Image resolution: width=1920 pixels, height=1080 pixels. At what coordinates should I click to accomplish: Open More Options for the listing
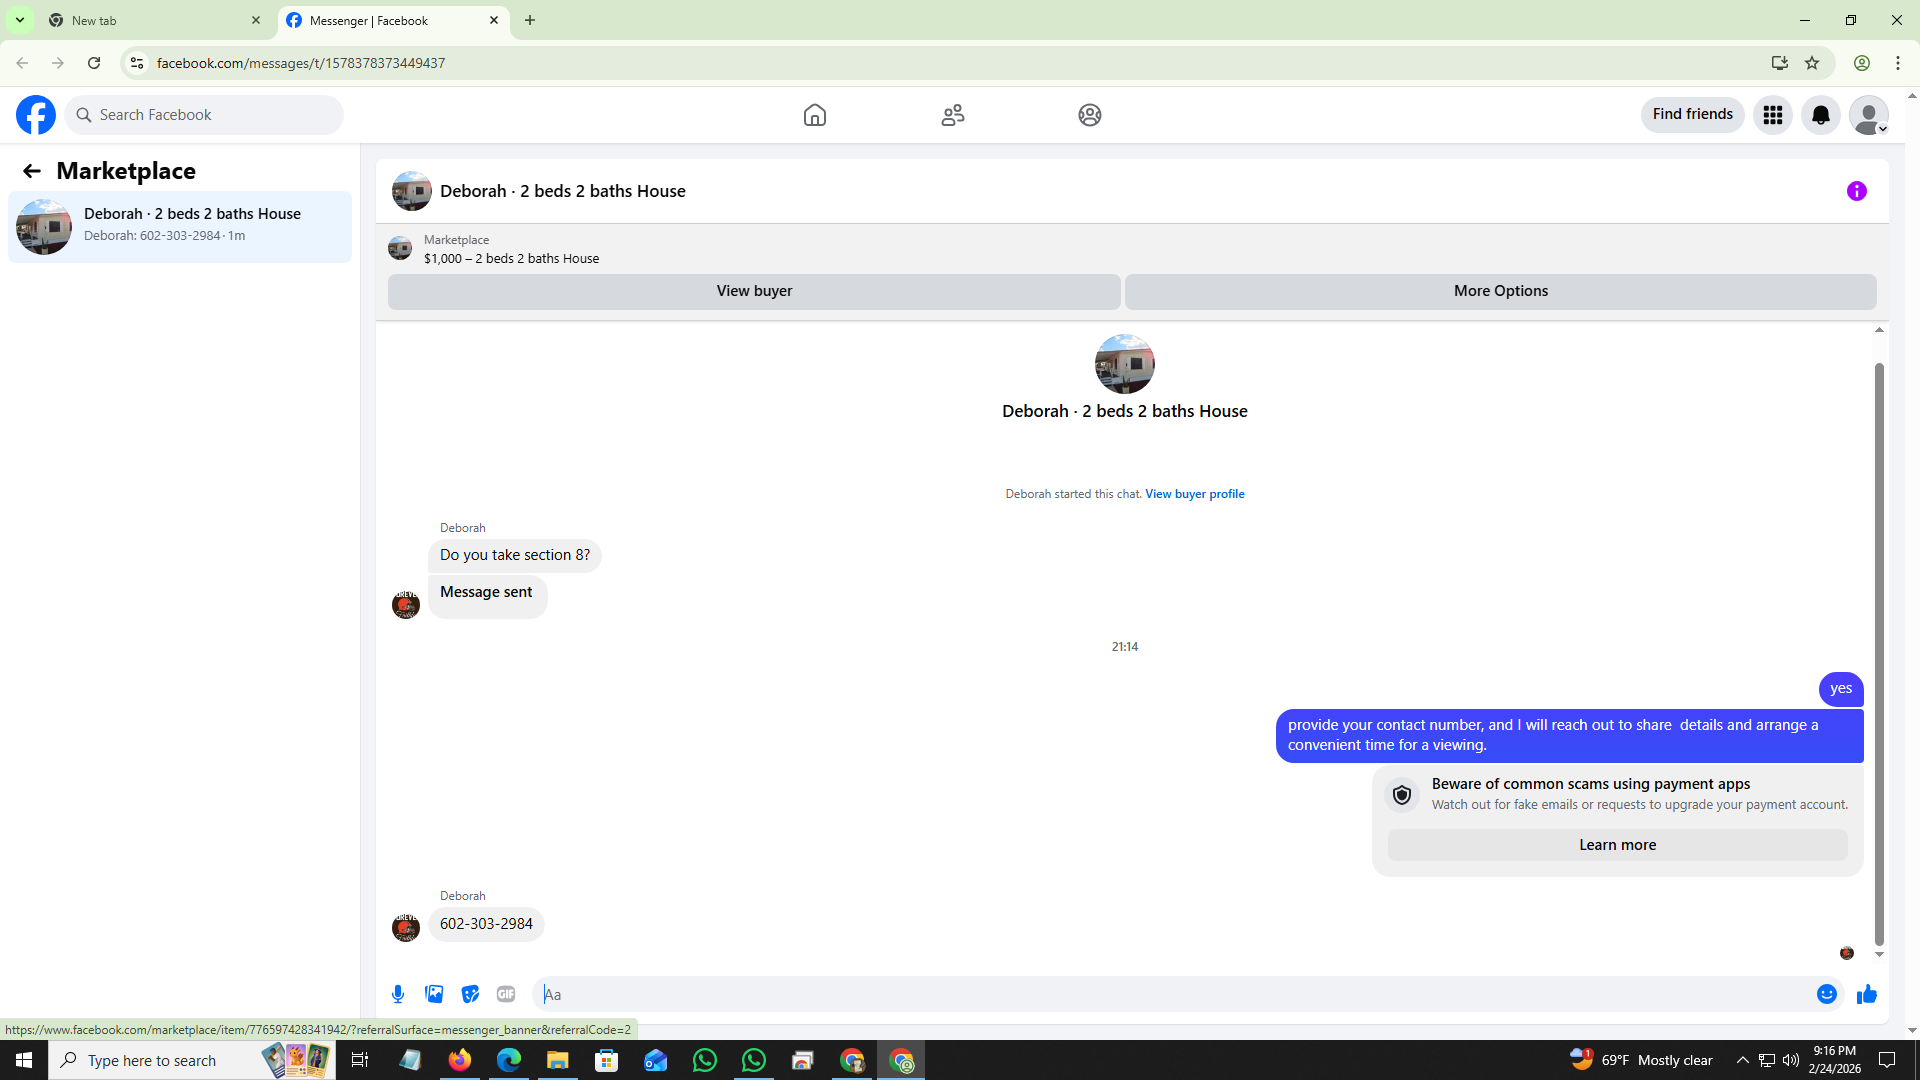[x=1500, y=291]
